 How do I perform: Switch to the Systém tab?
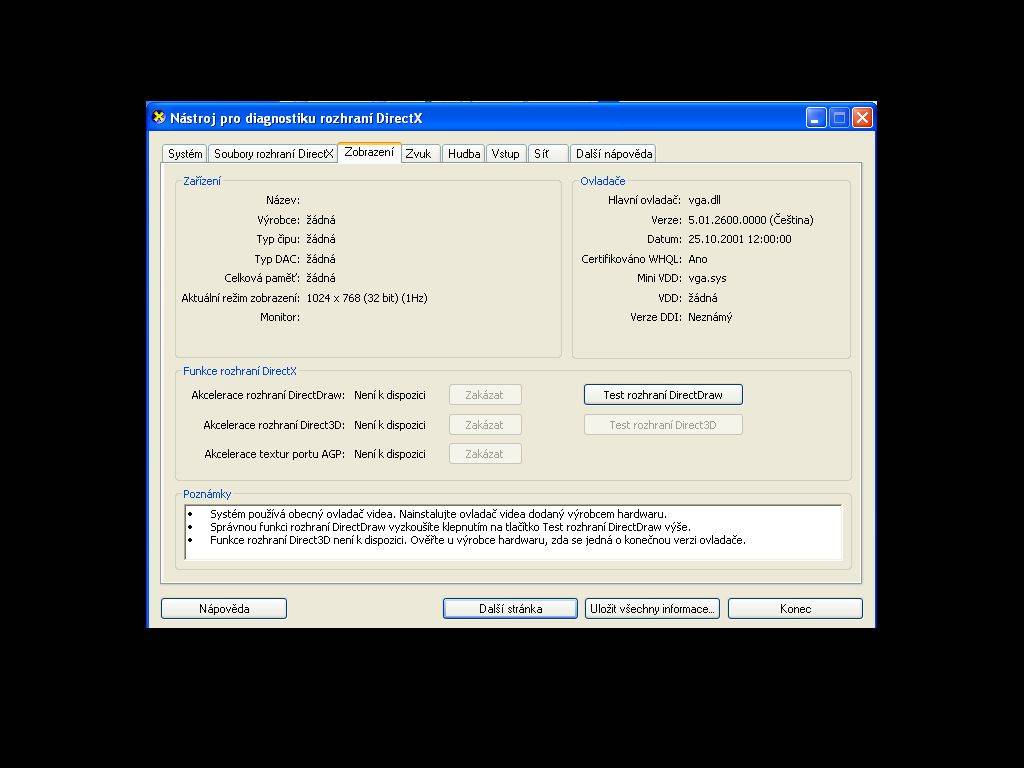pos(185,153)
